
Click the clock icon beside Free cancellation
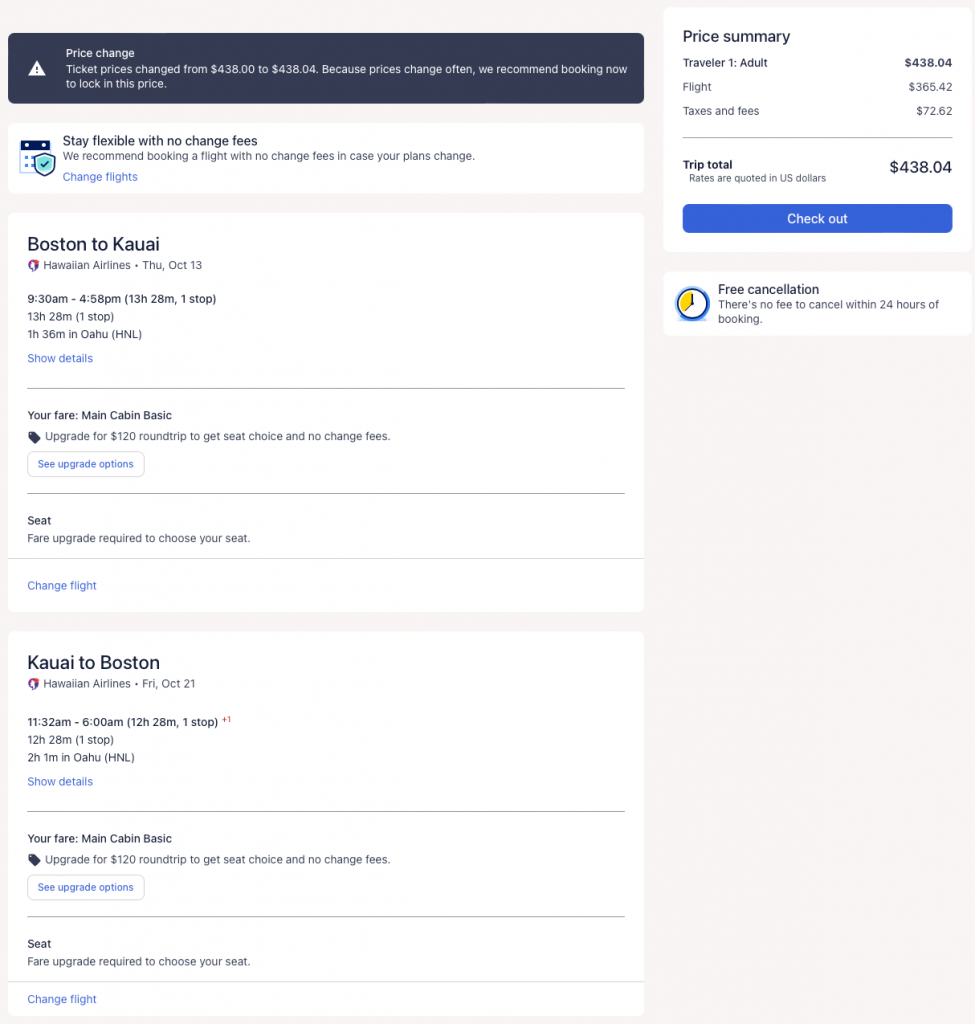pyautogui.click(x=692, y=304)
